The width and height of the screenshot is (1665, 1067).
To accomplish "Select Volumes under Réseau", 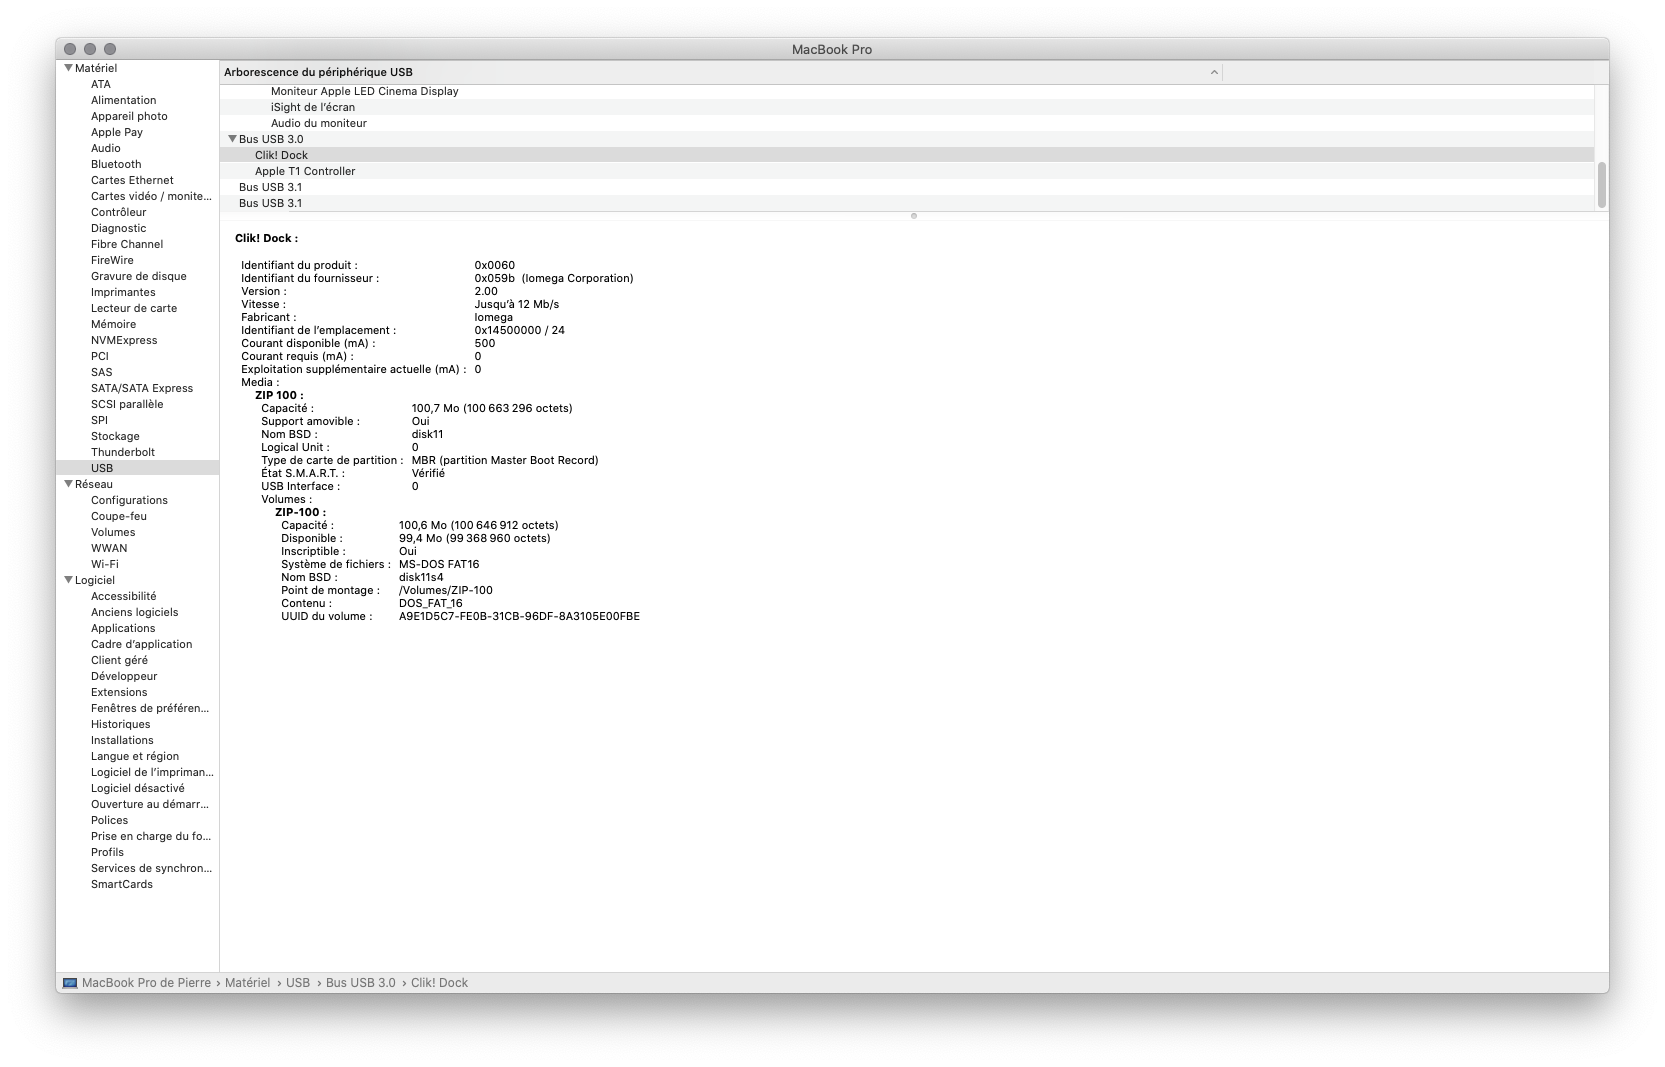I will 113,532.
